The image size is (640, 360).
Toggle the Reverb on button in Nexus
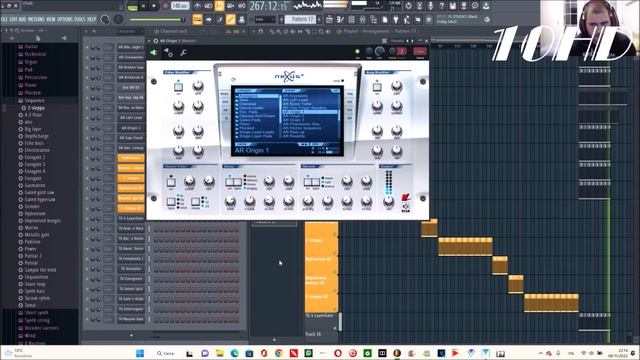pyautogui.click(x=308, y=182)
